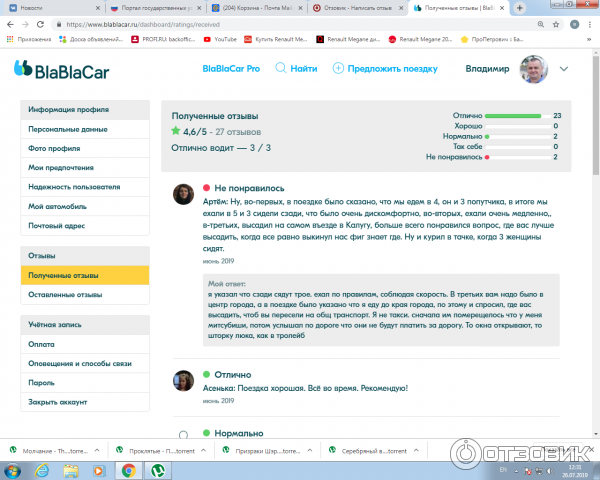Open Персональные данные profile section
The image size is (600, 480).
click(x=67, y=129)
